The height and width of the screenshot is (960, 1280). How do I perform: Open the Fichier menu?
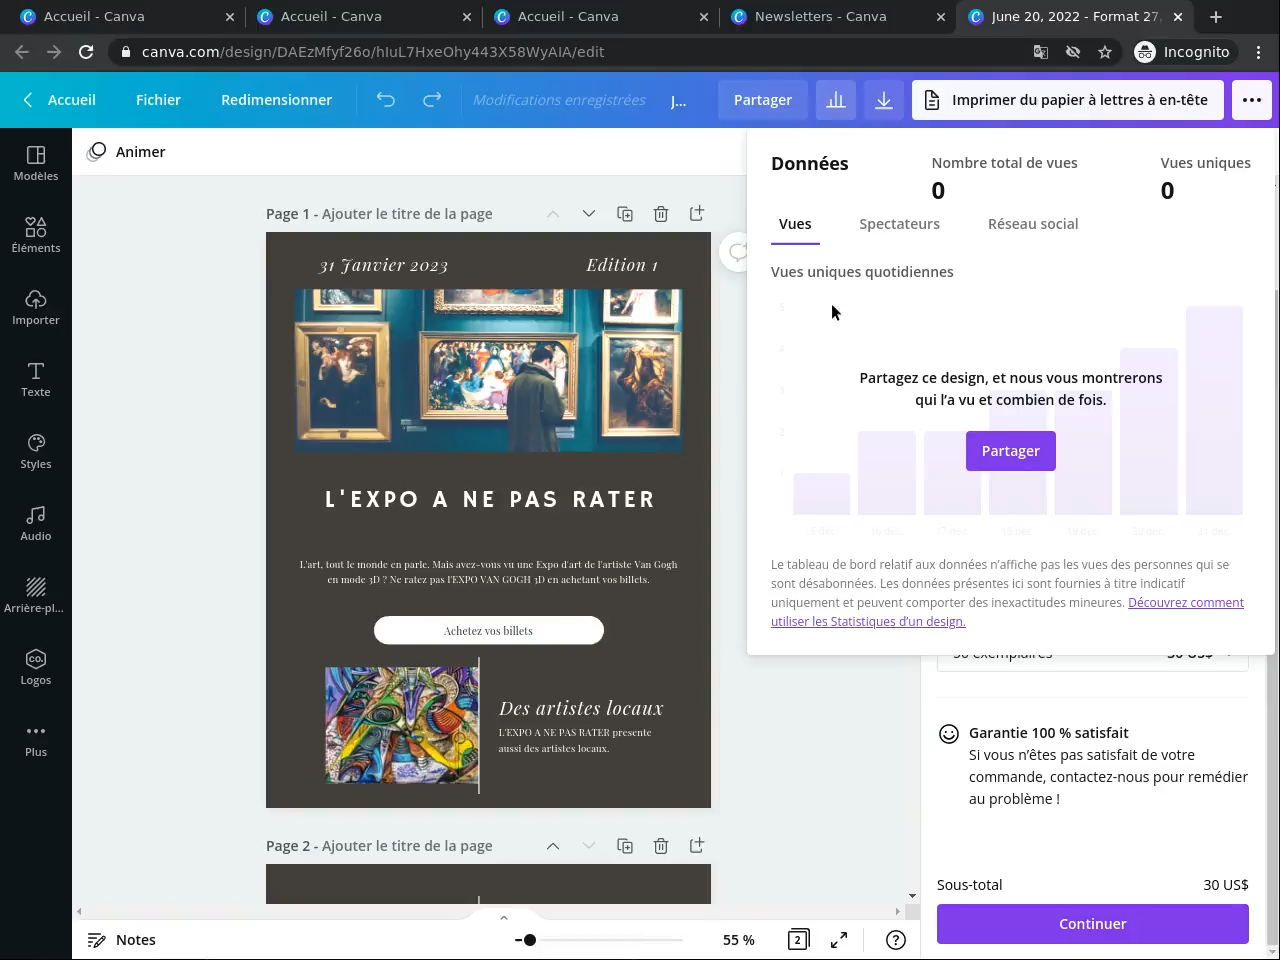coord(158,100)
